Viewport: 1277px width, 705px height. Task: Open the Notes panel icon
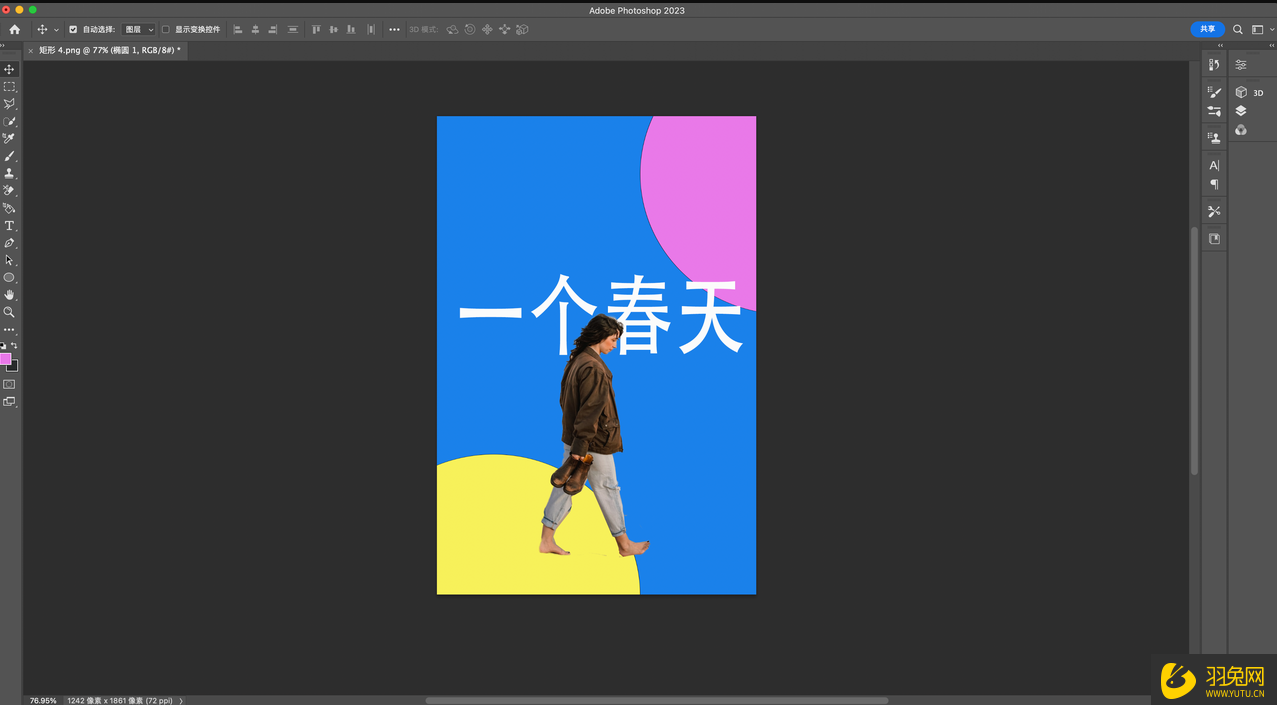pos(1214,239)
